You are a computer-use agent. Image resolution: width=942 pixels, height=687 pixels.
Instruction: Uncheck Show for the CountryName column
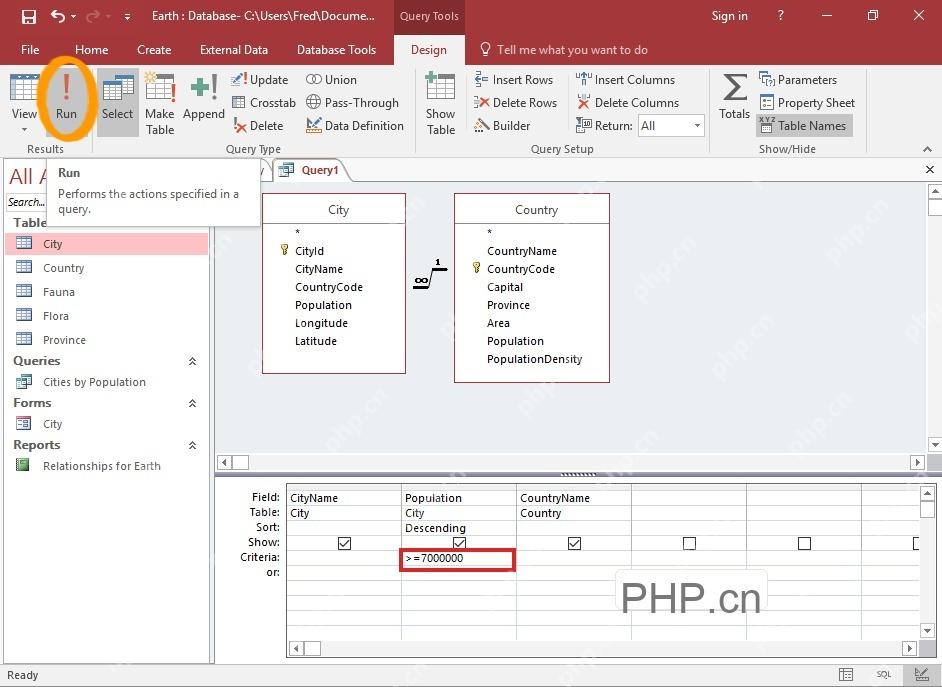tap(574, 543)
